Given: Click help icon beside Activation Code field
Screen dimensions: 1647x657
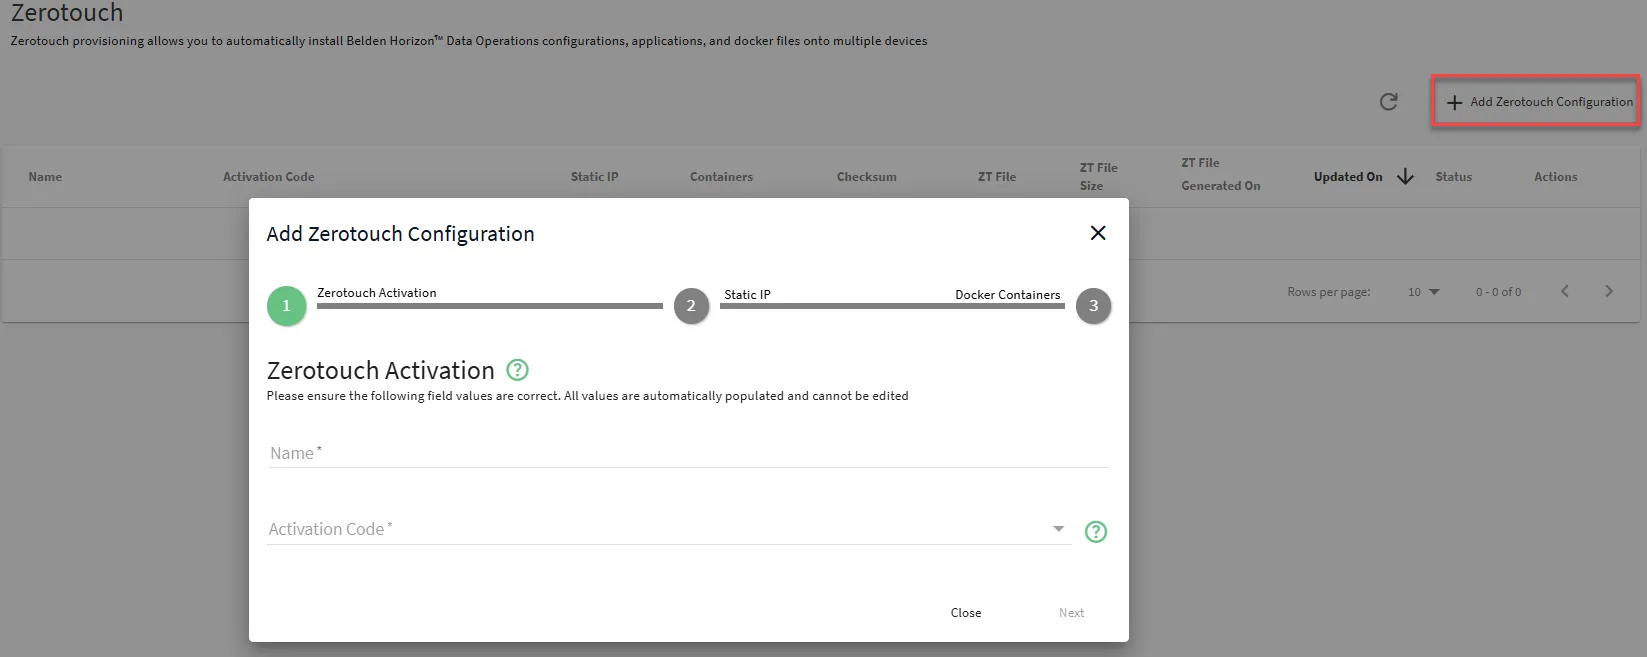Looking at the screenshot, I should tap(1096, 532).
